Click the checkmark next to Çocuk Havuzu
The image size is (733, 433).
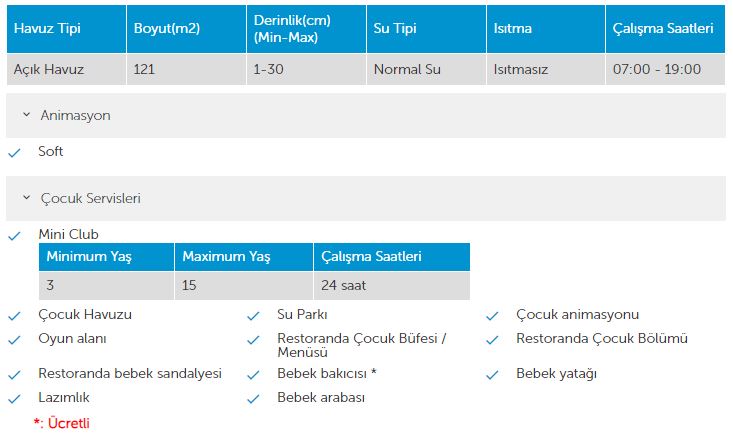click(x=13, y=316)
